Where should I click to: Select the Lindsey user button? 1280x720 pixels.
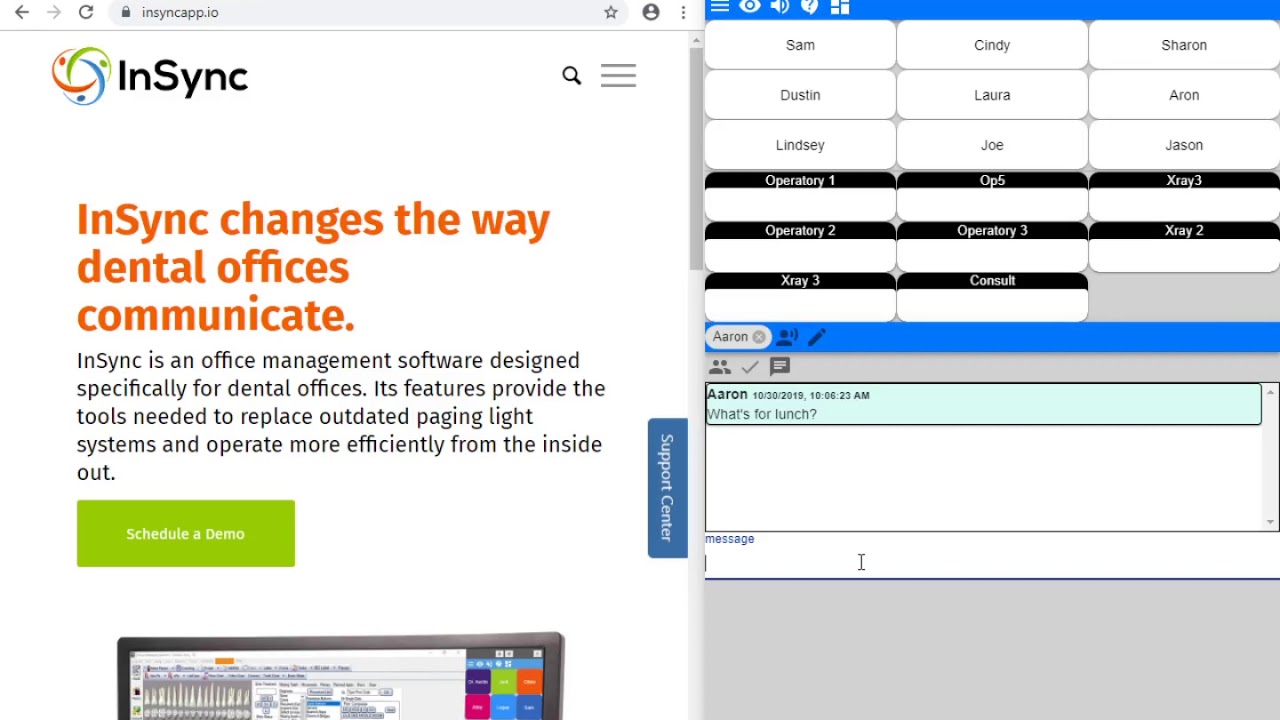click(800, 145)
